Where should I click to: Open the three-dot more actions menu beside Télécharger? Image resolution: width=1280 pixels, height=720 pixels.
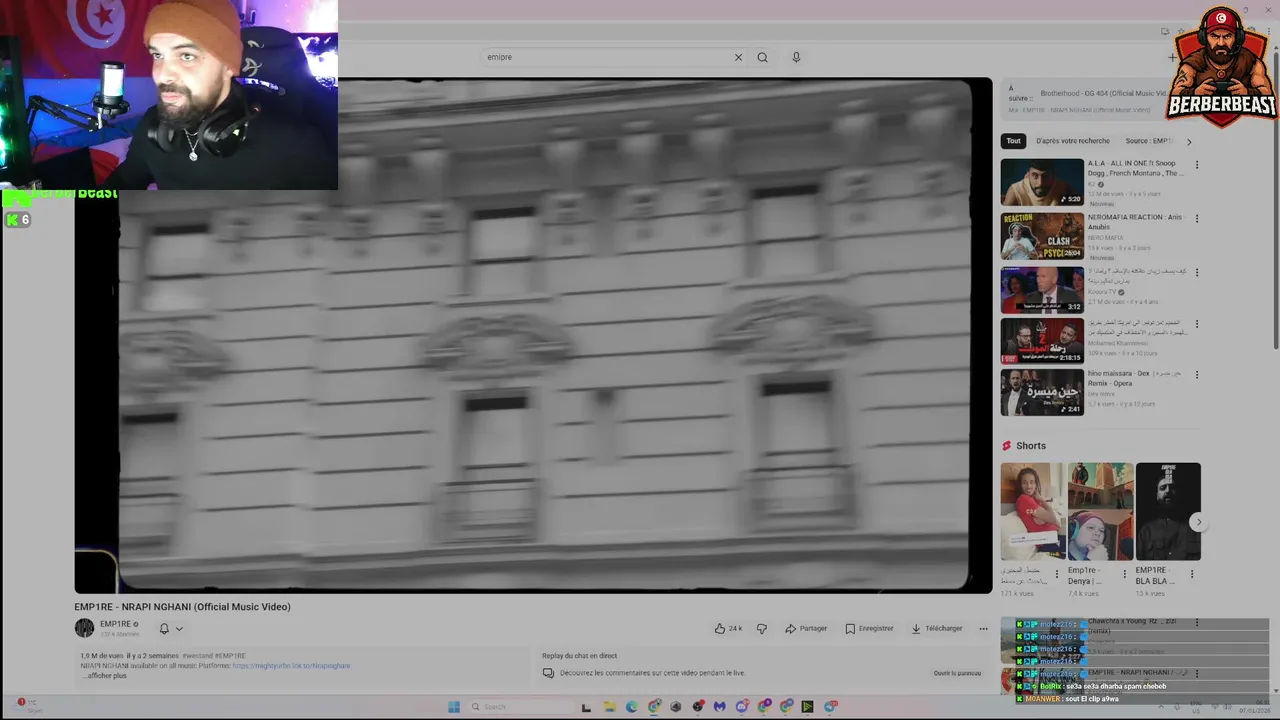983,628
